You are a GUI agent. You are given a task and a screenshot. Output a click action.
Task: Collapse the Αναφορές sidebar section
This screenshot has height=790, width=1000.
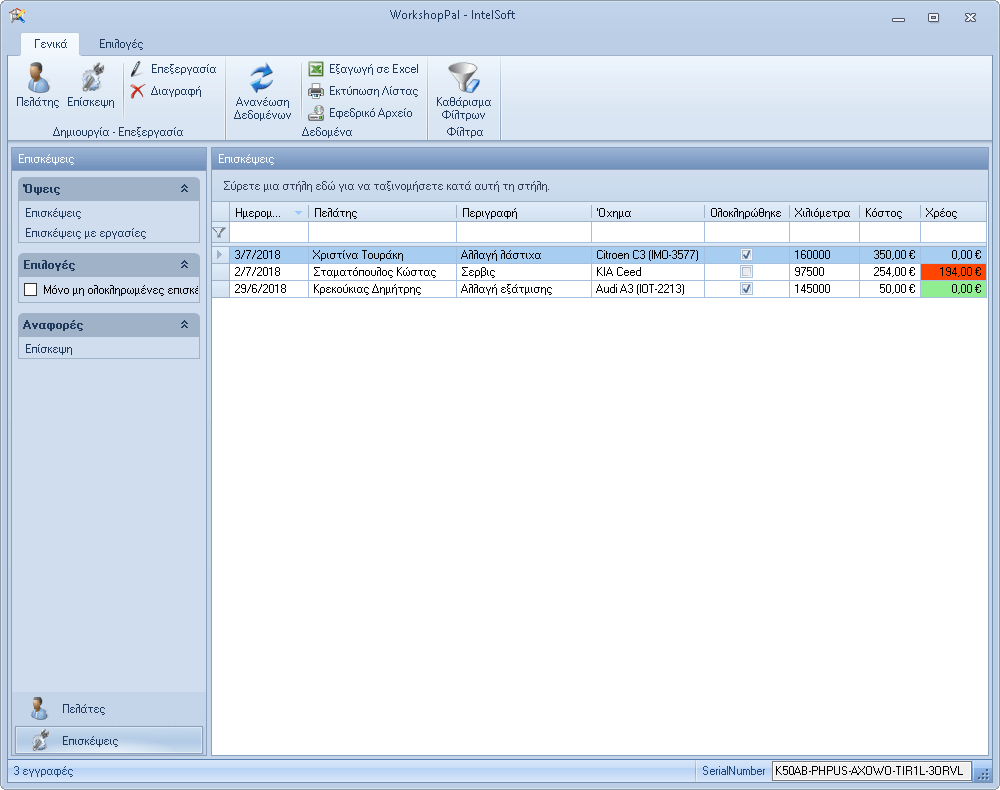[x=184, y=325]
